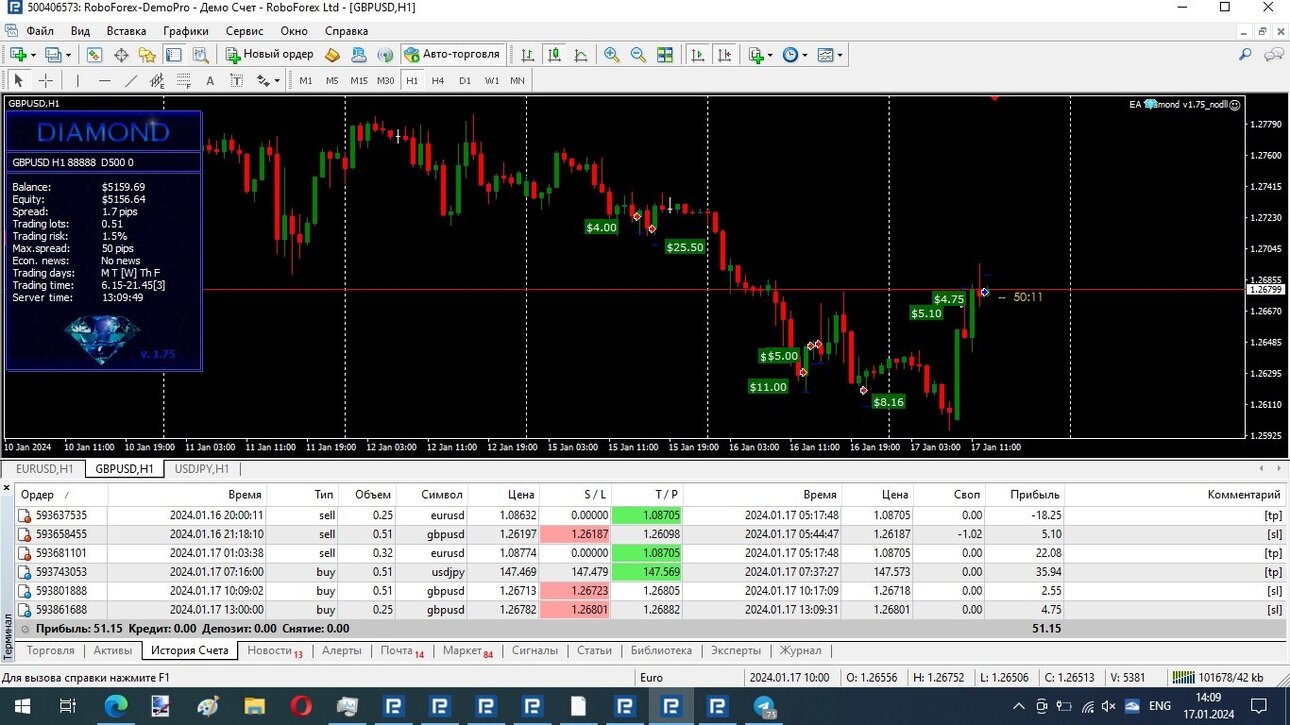Close the Terminal panel with x
This screenshot has height=725, width=1290.
[x=6, y=488]
